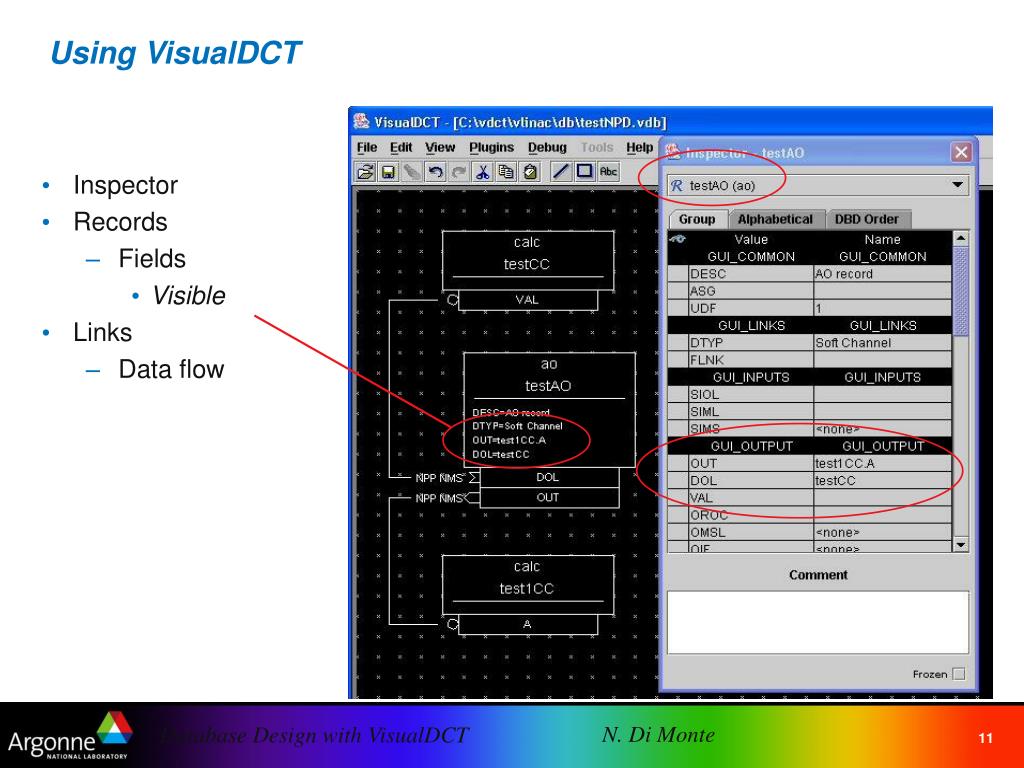Click the Open file toolbar icon
Screen dimensions: 1024x768
365,172
